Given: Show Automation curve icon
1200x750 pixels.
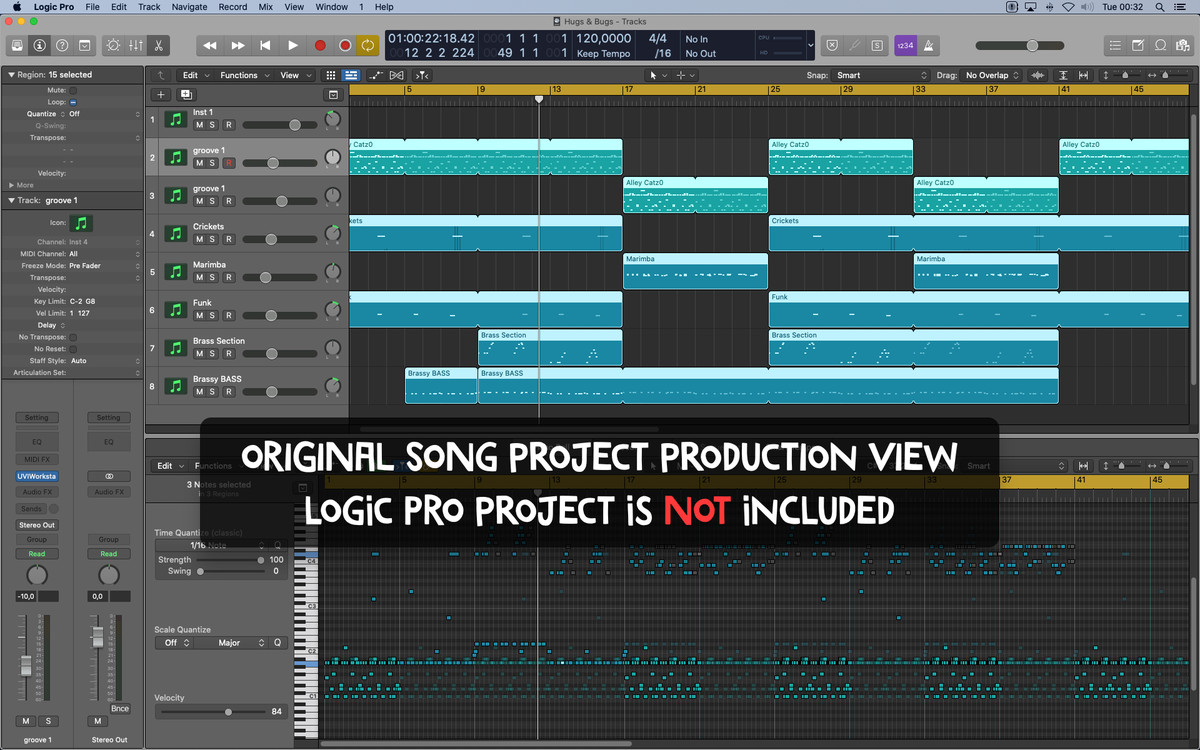Looking at the screenshot, I should click(376, 75).
